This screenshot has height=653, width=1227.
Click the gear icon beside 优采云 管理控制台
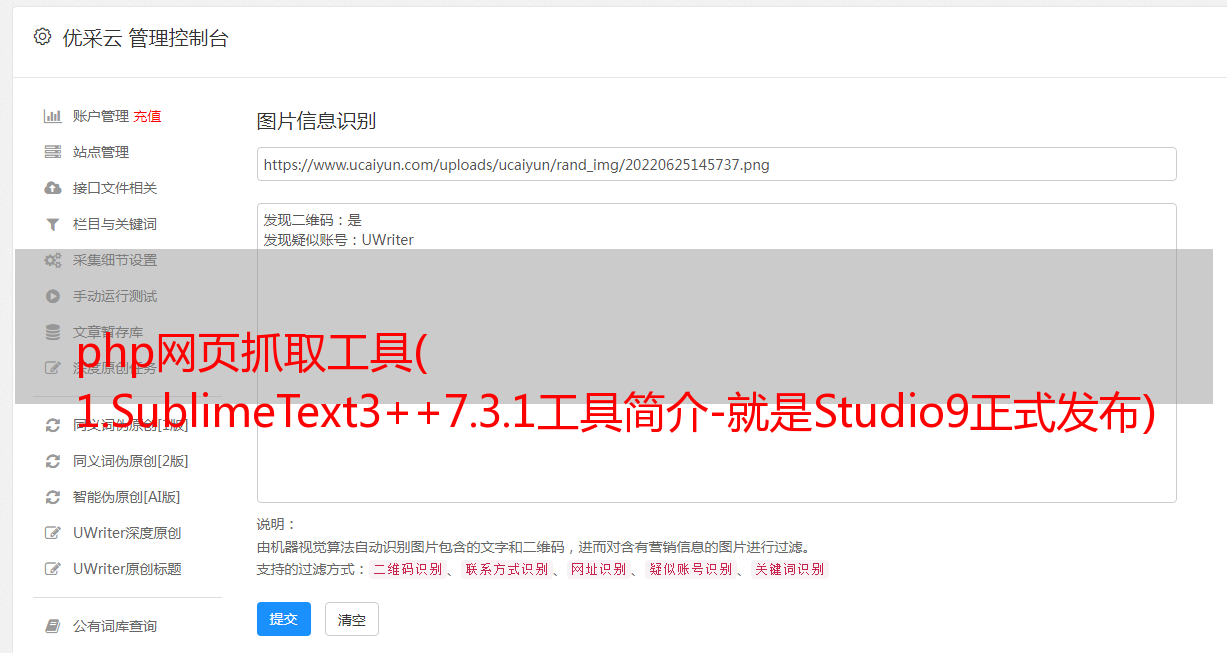pos(42,37)
